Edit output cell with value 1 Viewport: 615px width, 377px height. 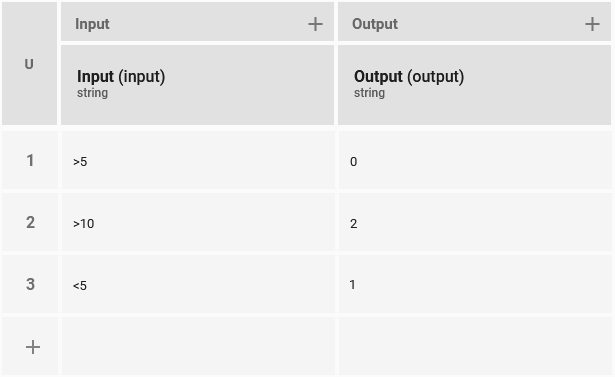475,284
